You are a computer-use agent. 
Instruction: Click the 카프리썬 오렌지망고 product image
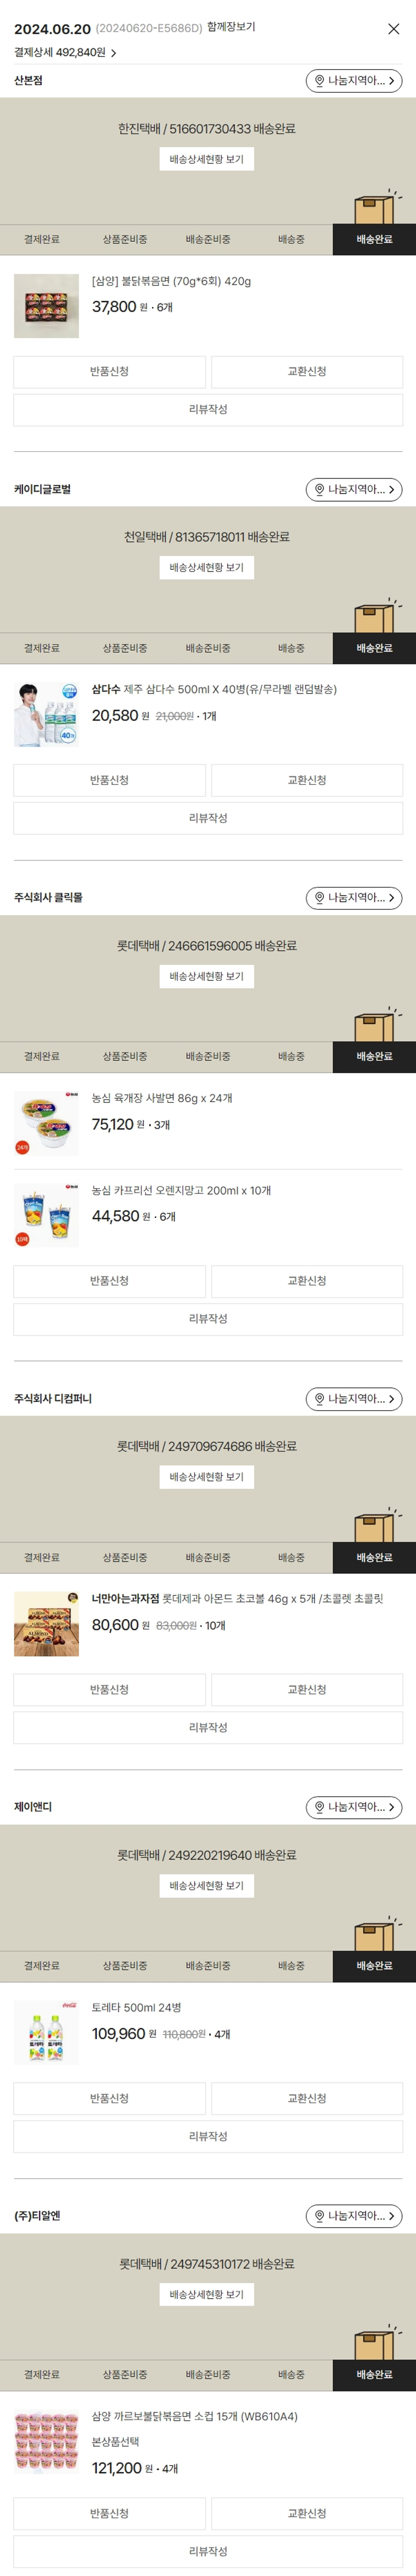46,1215
